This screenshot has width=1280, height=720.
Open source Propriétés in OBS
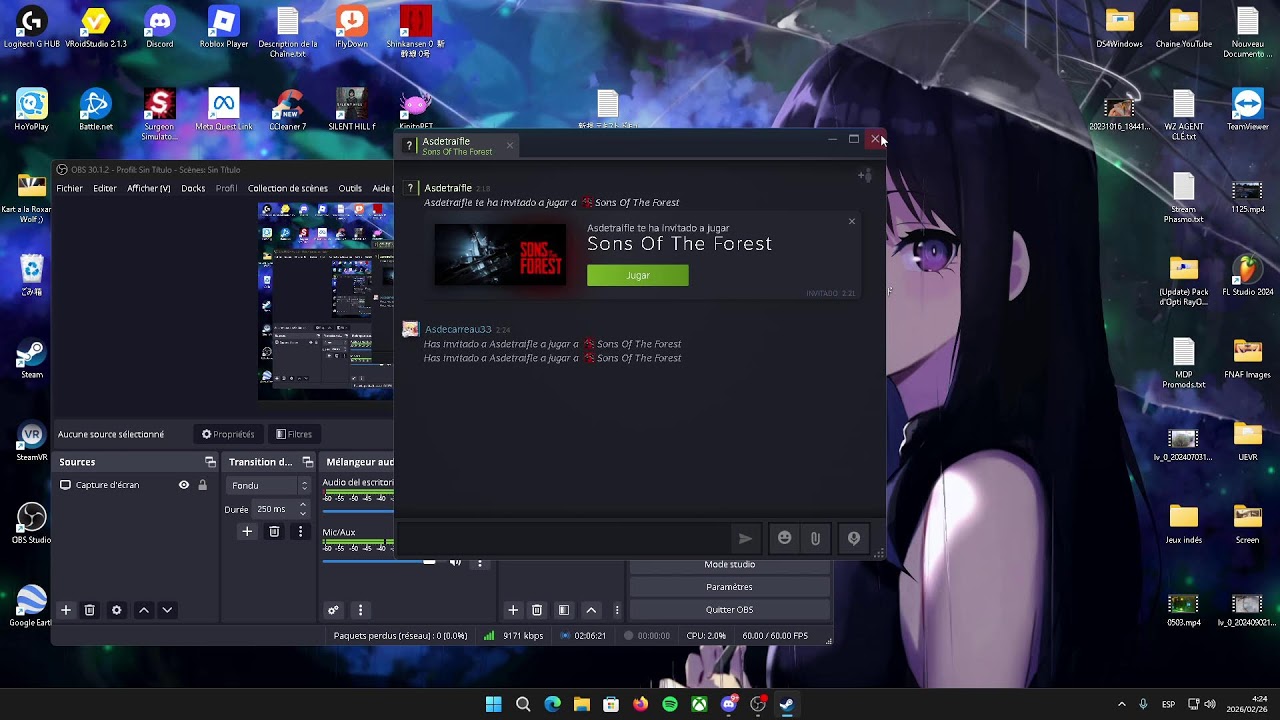point(228,434)
